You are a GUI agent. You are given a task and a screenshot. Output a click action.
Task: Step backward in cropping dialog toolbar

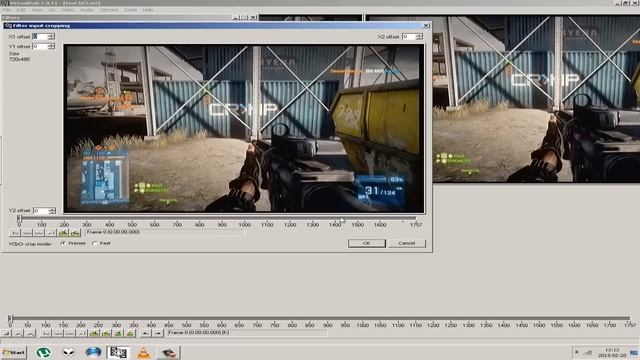[x=27, y=233]
